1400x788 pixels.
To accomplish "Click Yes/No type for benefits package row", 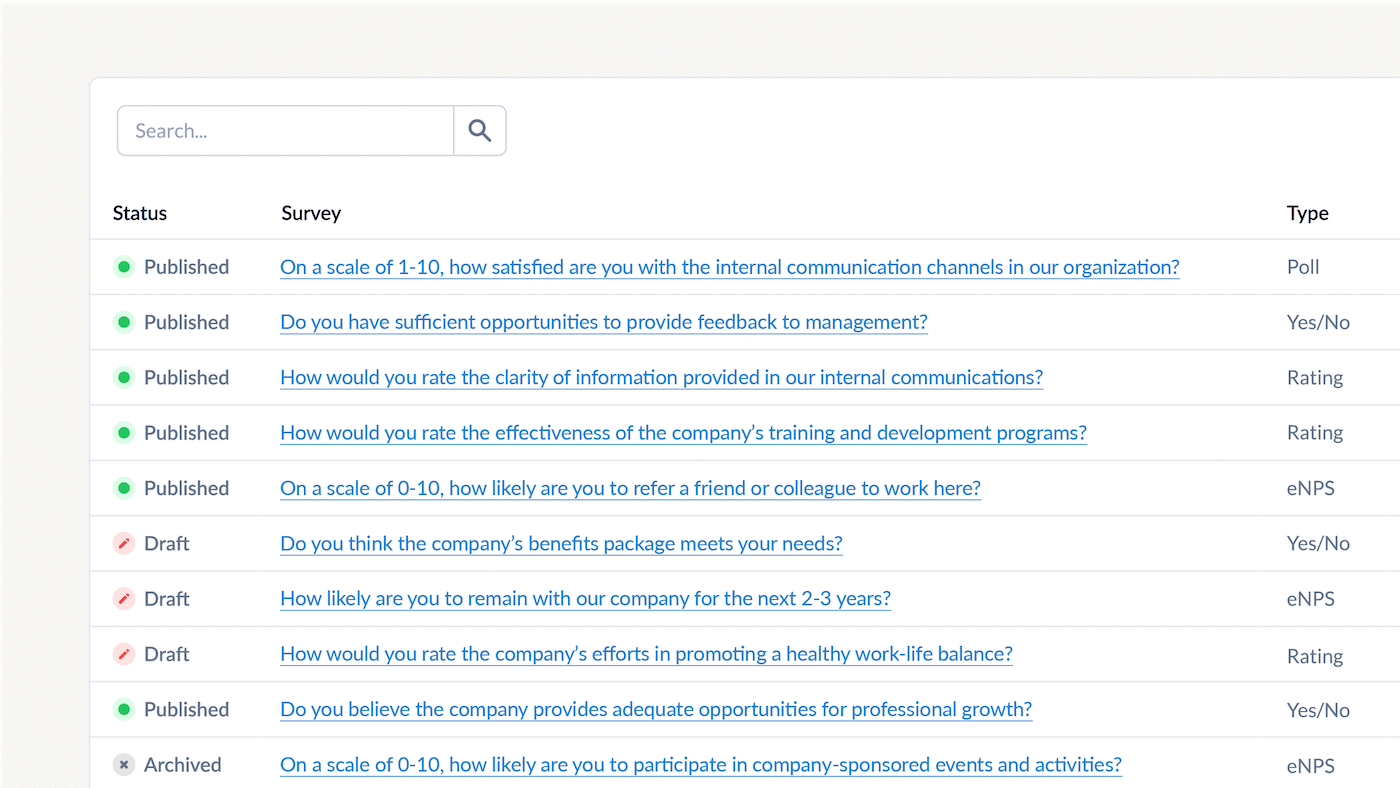I will pyautogui.click(x=1318, y=544).
